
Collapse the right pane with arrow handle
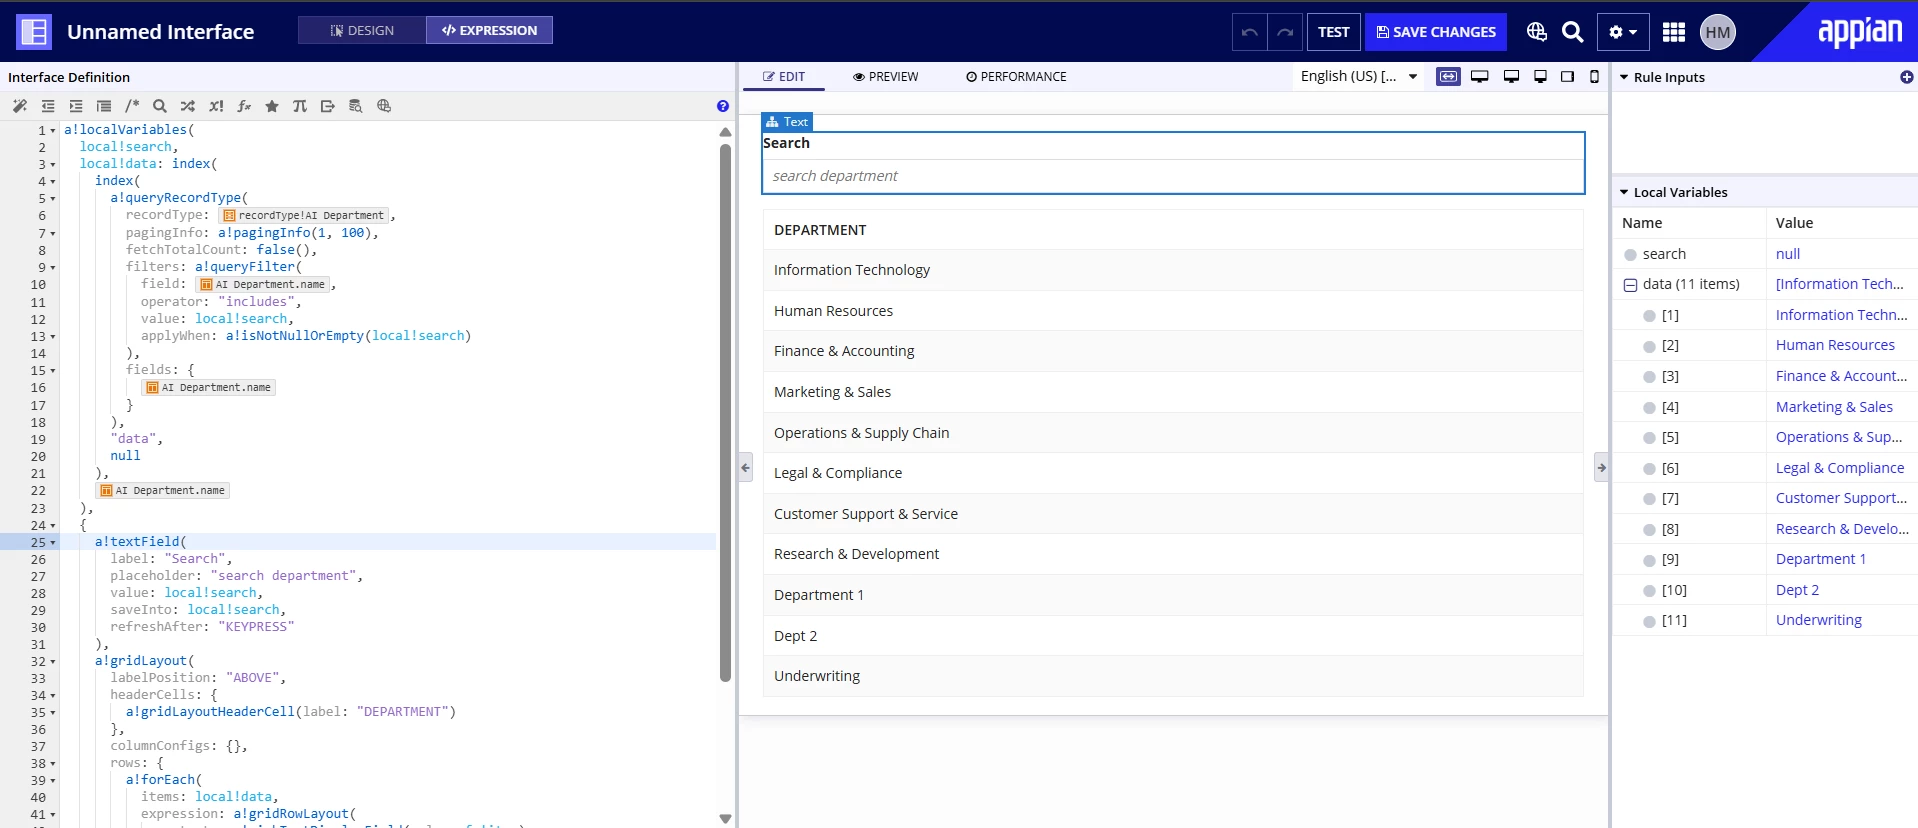[1601, 467]
